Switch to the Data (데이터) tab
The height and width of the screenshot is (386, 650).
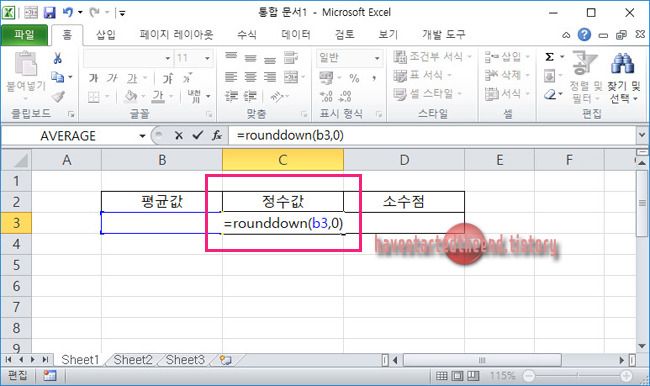tap(296, 34)
